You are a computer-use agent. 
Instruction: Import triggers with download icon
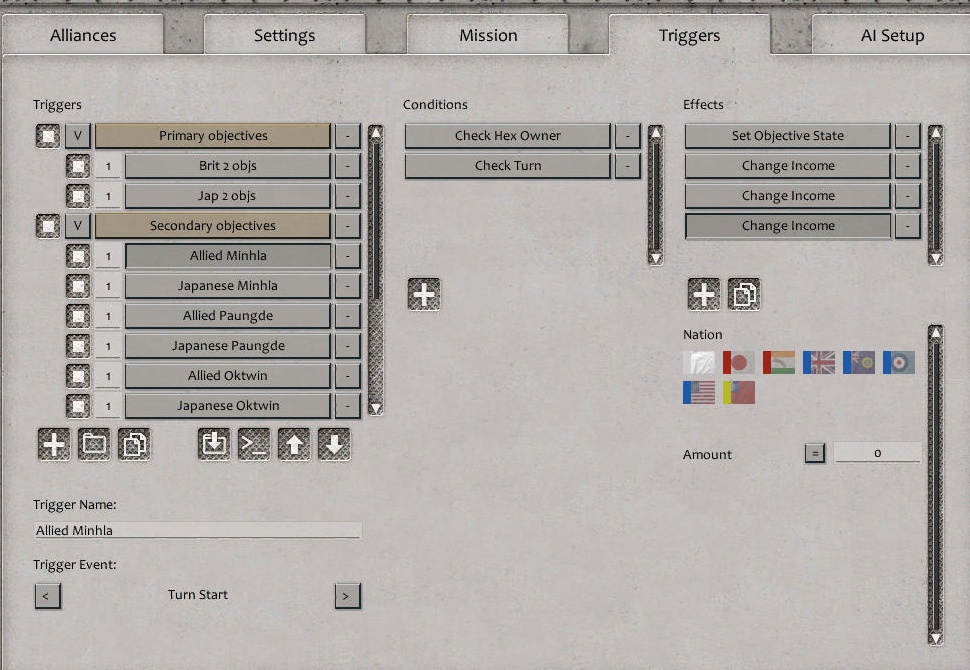214,444
